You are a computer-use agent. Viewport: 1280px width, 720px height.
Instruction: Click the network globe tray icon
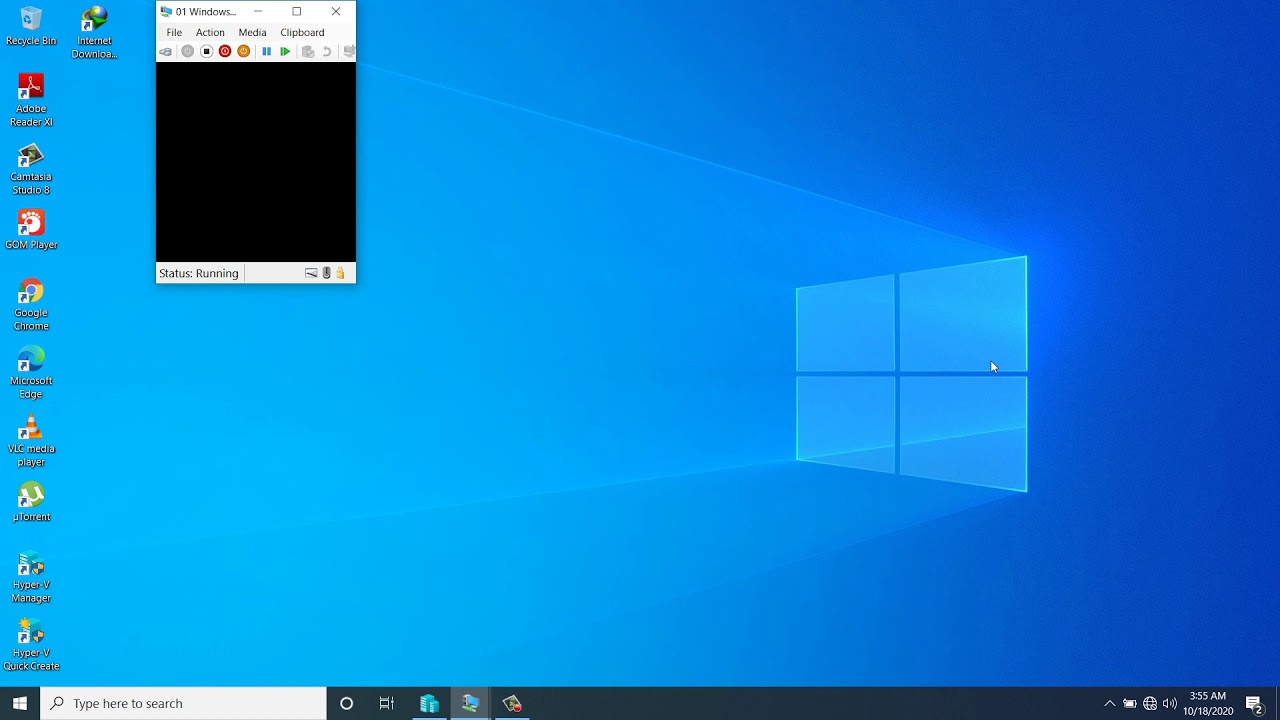pos(1150,703)
